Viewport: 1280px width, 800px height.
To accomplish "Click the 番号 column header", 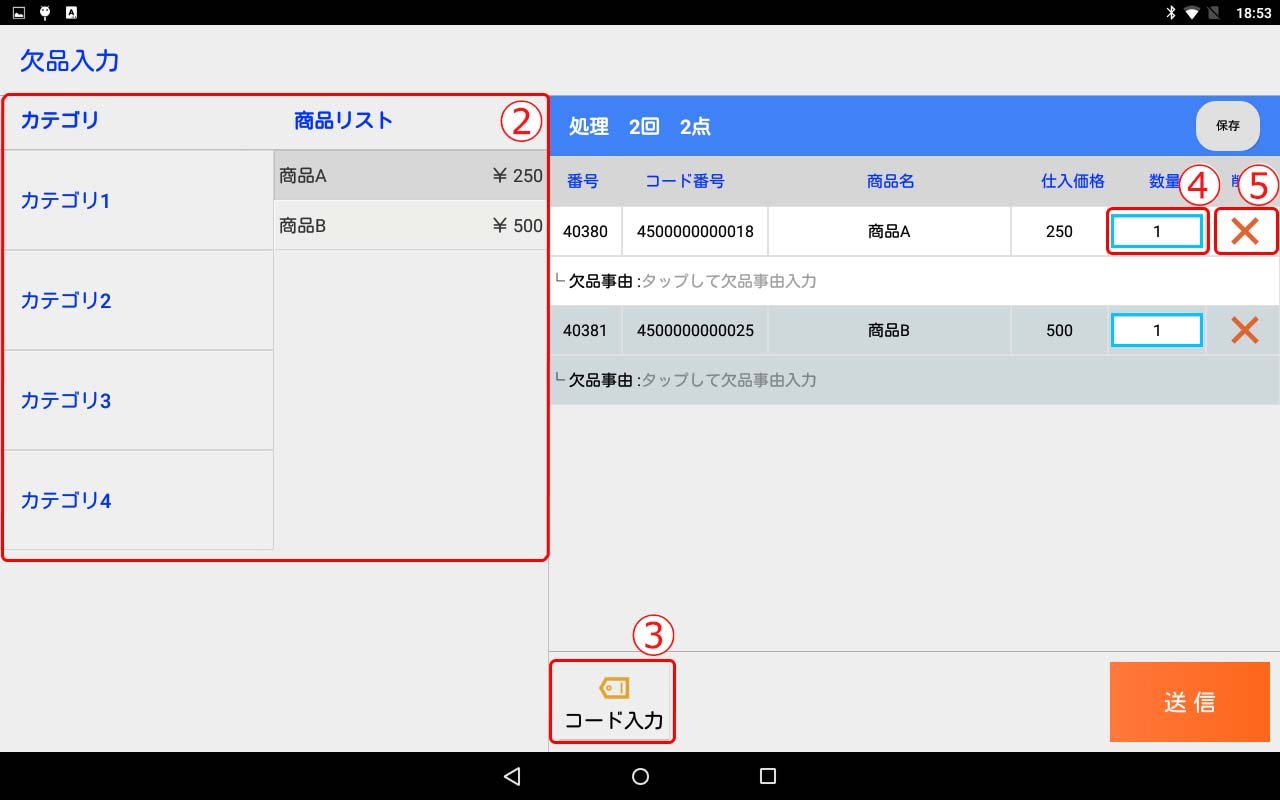I will [582, 181].
